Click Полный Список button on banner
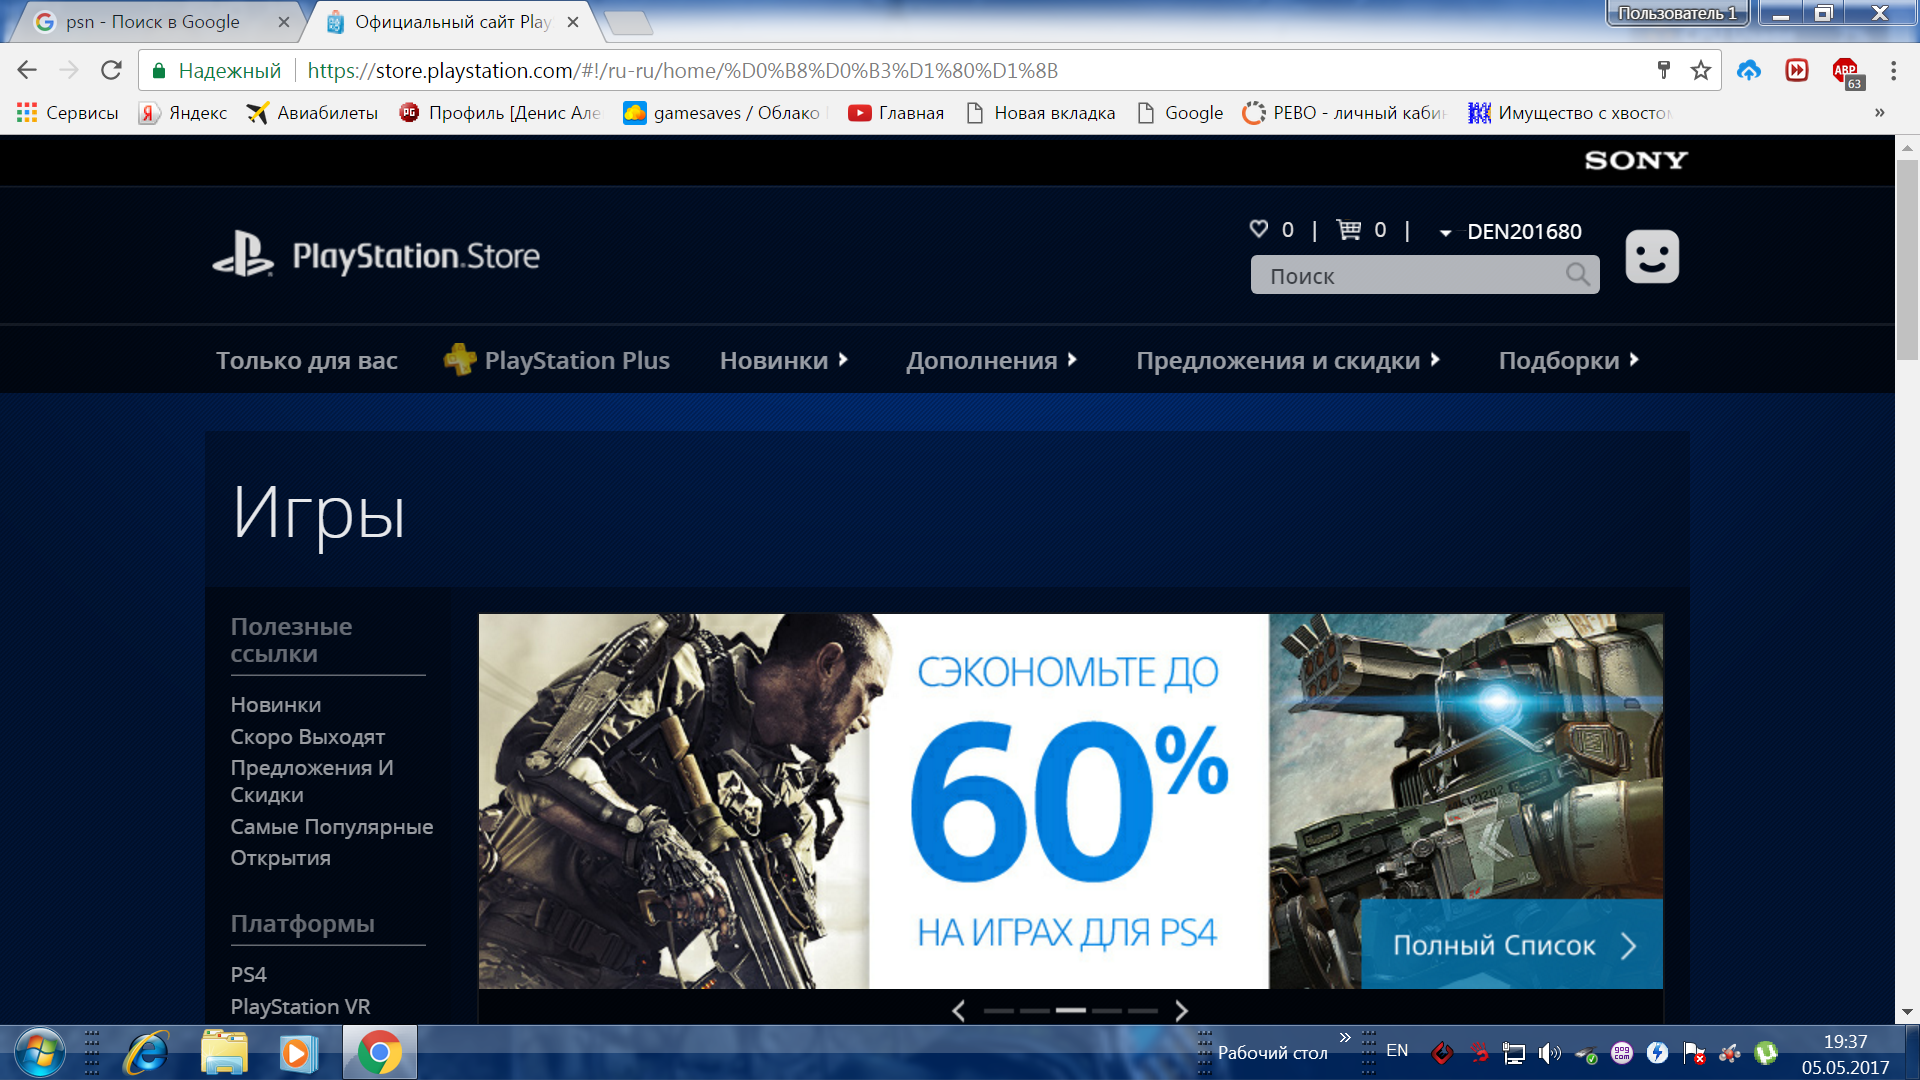 click(1511, 945)
